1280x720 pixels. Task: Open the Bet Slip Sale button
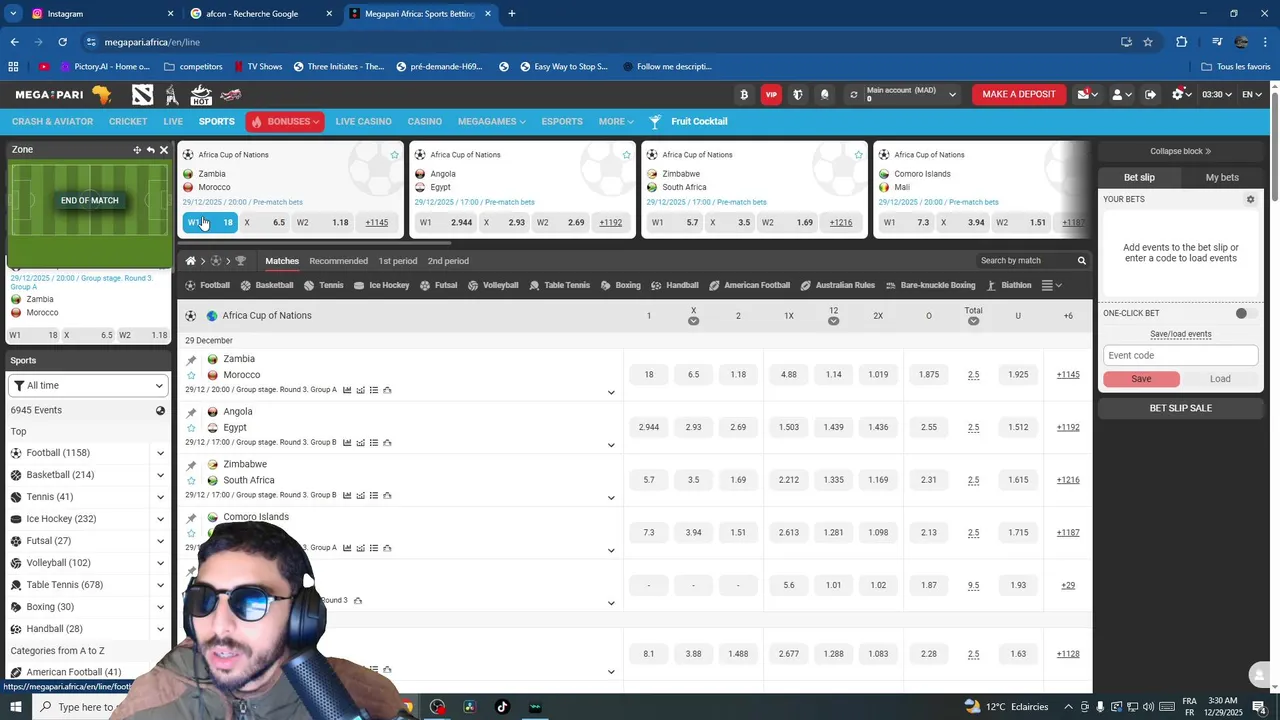click(1180, 408)
